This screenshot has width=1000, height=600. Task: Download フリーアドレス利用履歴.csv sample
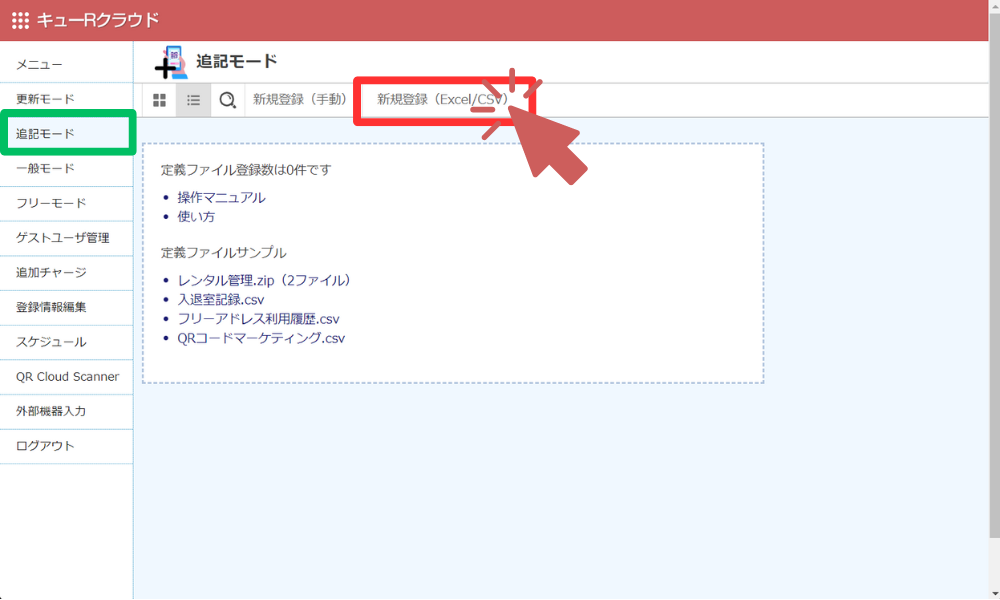[258, 319]
